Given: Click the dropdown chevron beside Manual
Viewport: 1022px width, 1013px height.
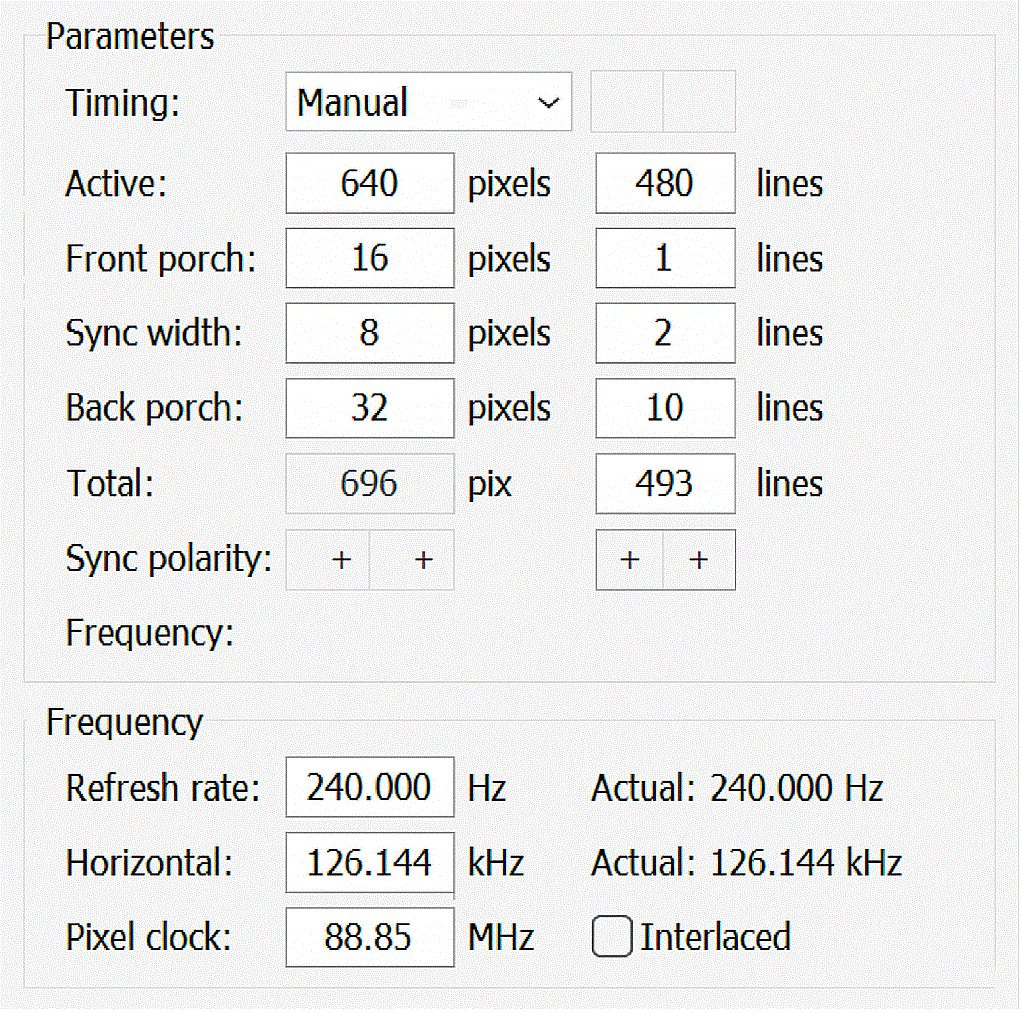Looking at the screenshot, I should point(548,103).
